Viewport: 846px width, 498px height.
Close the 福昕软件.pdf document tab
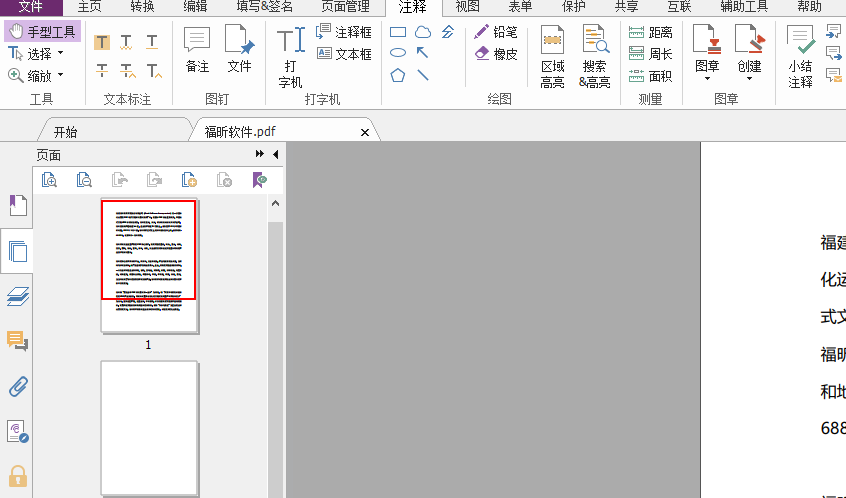point(365,132)
